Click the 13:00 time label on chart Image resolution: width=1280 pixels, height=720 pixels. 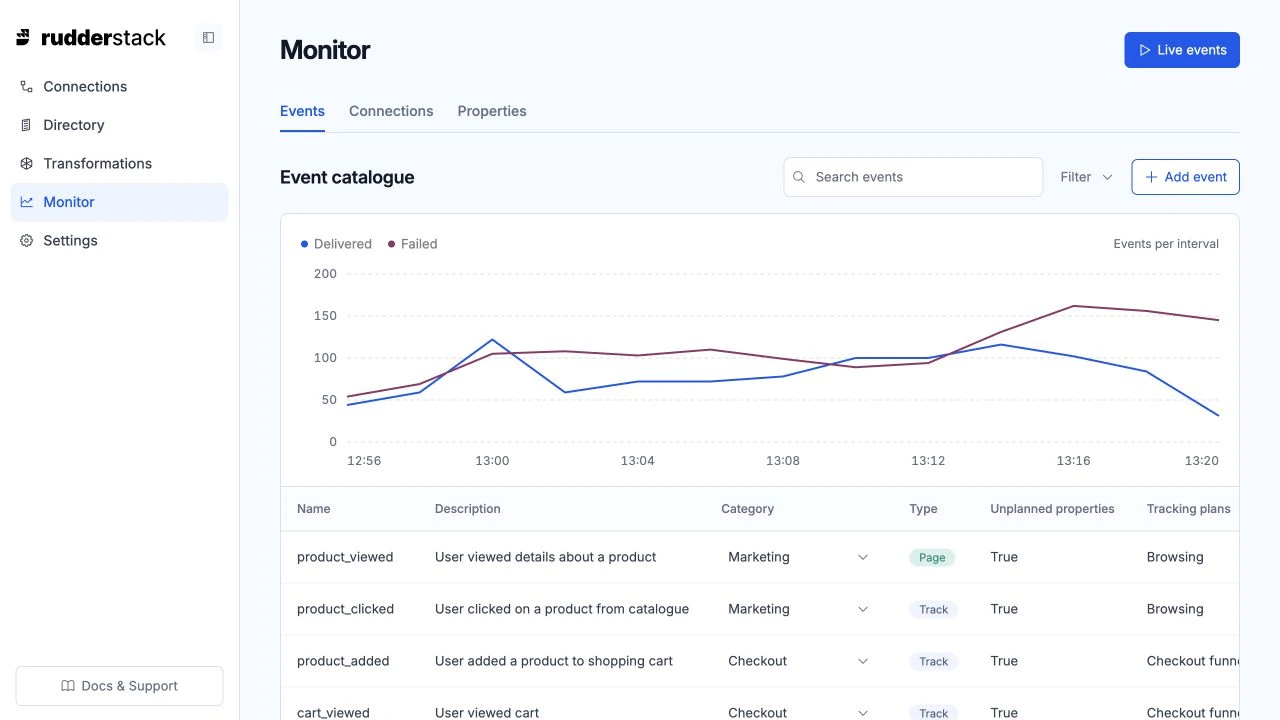coord(492,461)
